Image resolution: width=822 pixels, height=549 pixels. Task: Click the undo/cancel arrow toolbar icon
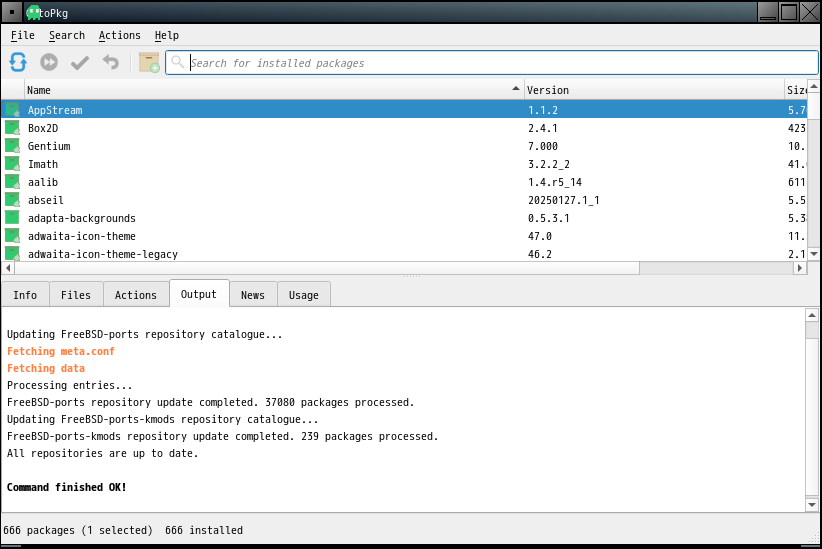111,62
